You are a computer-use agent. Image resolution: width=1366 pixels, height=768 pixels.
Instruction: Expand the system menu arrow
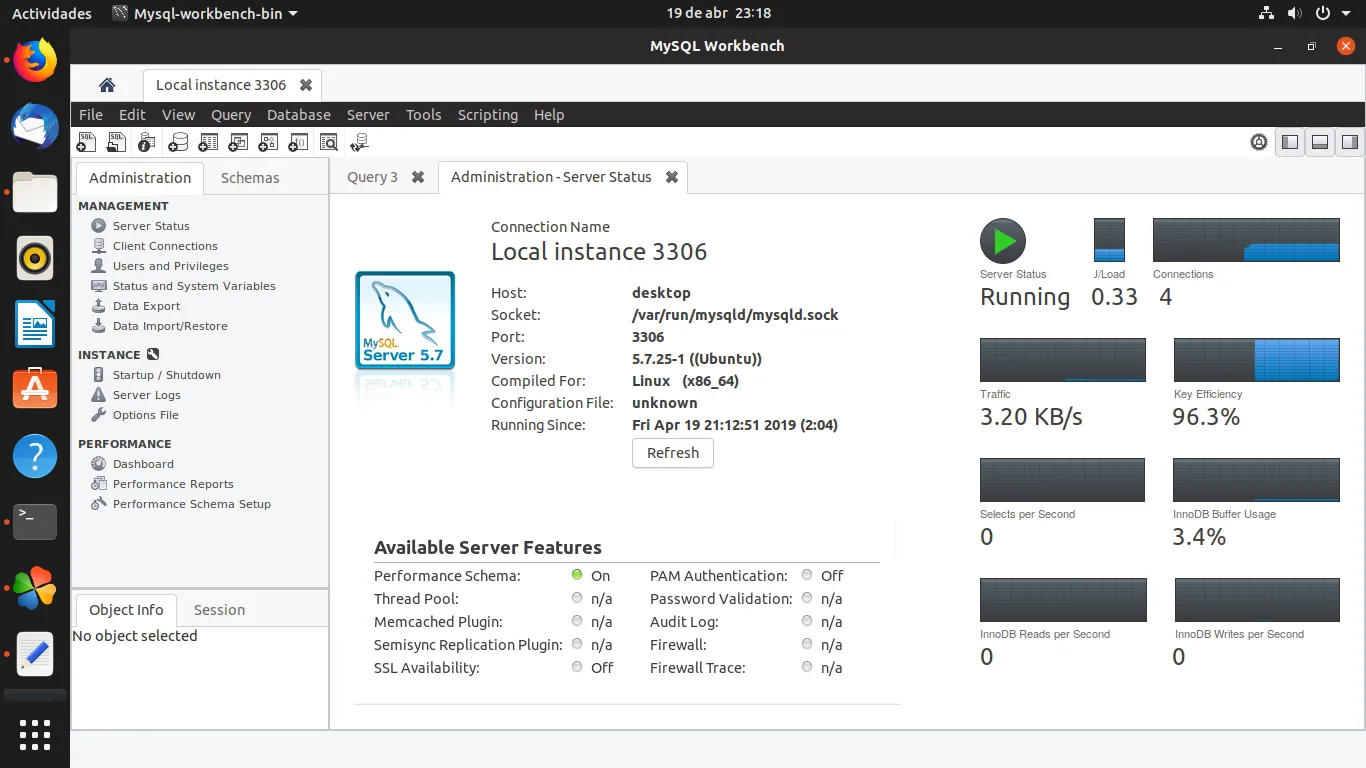tap(1347, 14)
